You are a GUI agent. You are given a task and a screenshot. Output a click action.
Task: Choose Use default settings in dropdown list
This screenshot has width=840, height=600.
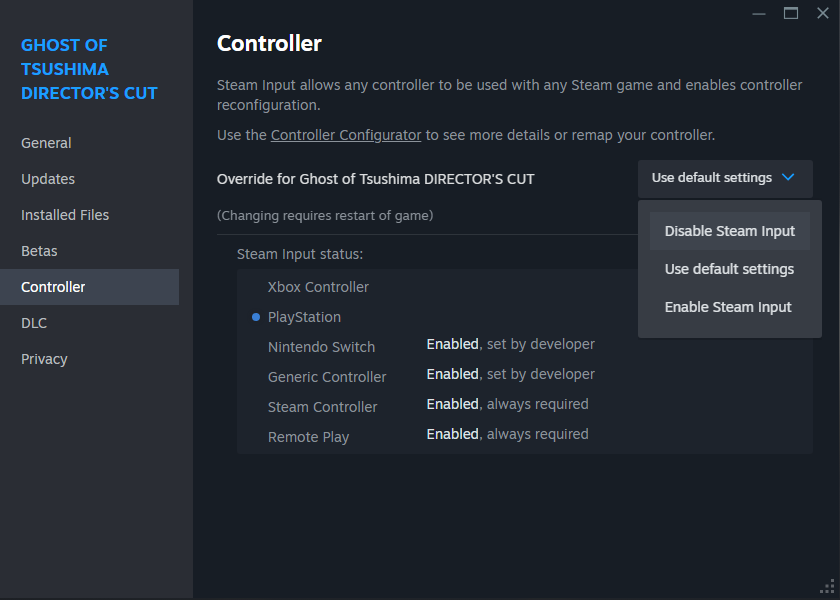(730, 269)
